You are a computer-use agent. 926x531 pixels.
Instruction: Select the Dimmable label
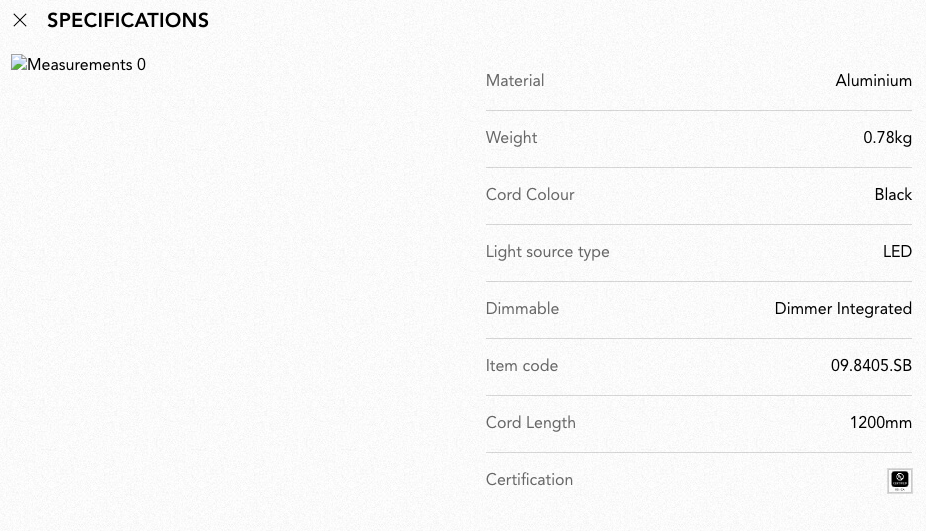[522, 309]
